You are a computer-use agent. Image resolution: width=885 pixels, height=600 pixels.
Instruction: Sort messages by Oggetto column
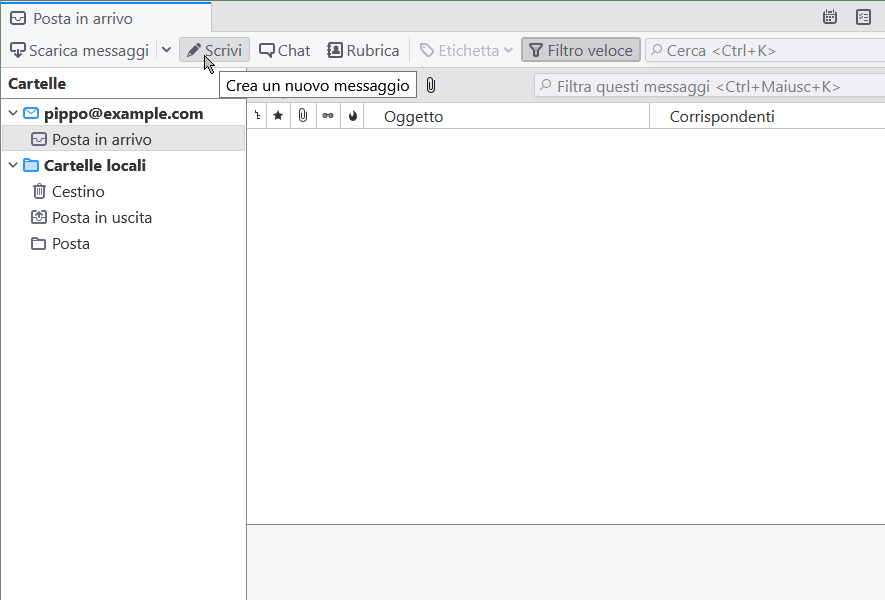(506, 116)
